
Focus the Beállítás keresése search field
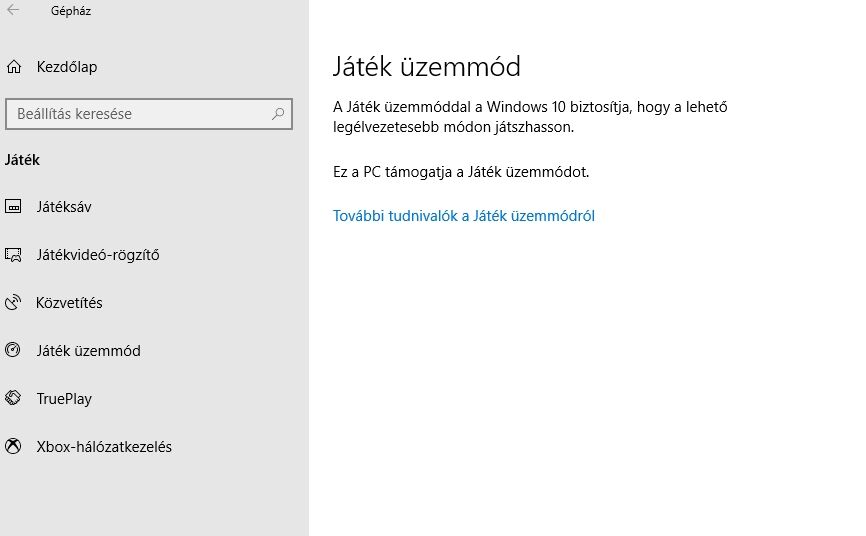tap(140, 114)
